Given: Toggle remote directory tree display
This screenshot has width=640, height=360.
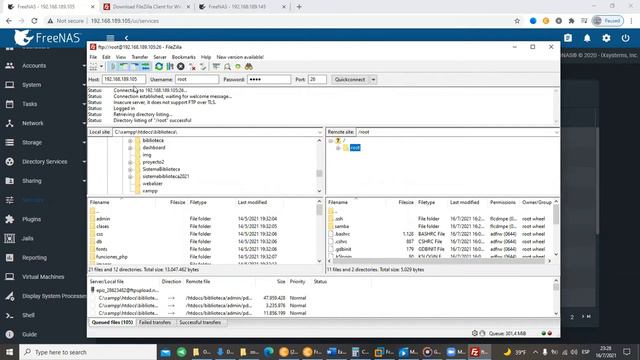Looking at the screenshot, I should (x=134, y=67).
